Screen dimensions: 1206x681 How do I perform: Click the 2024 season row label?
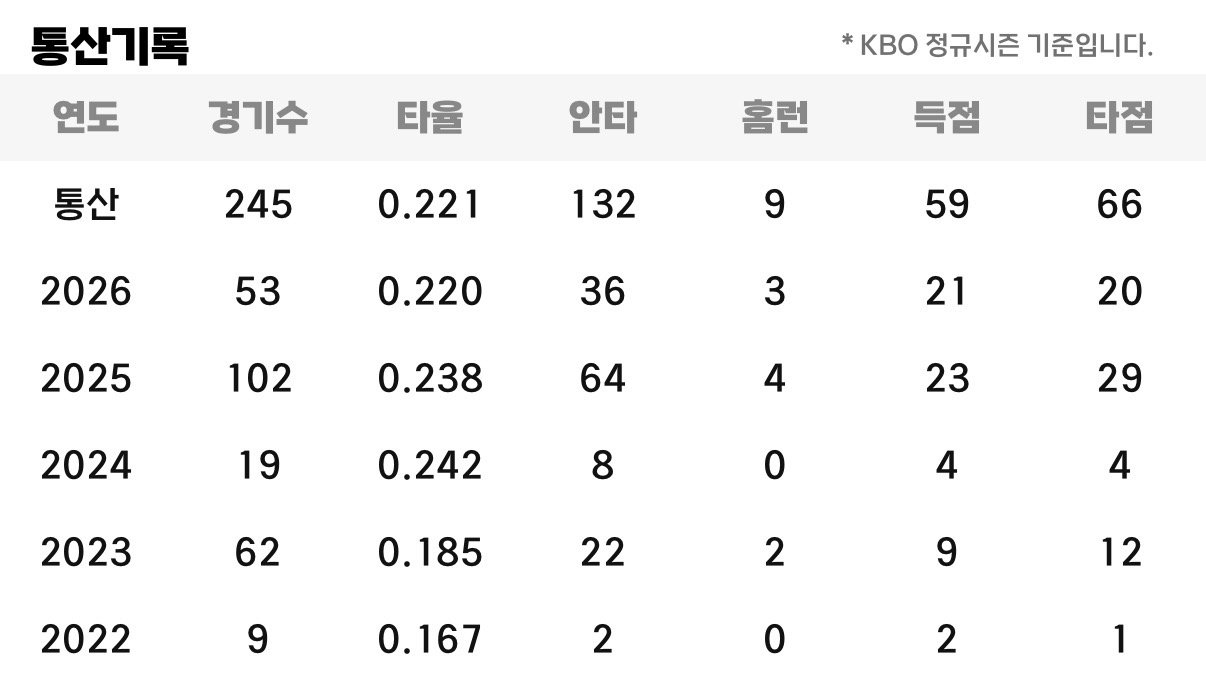[86, 466]
